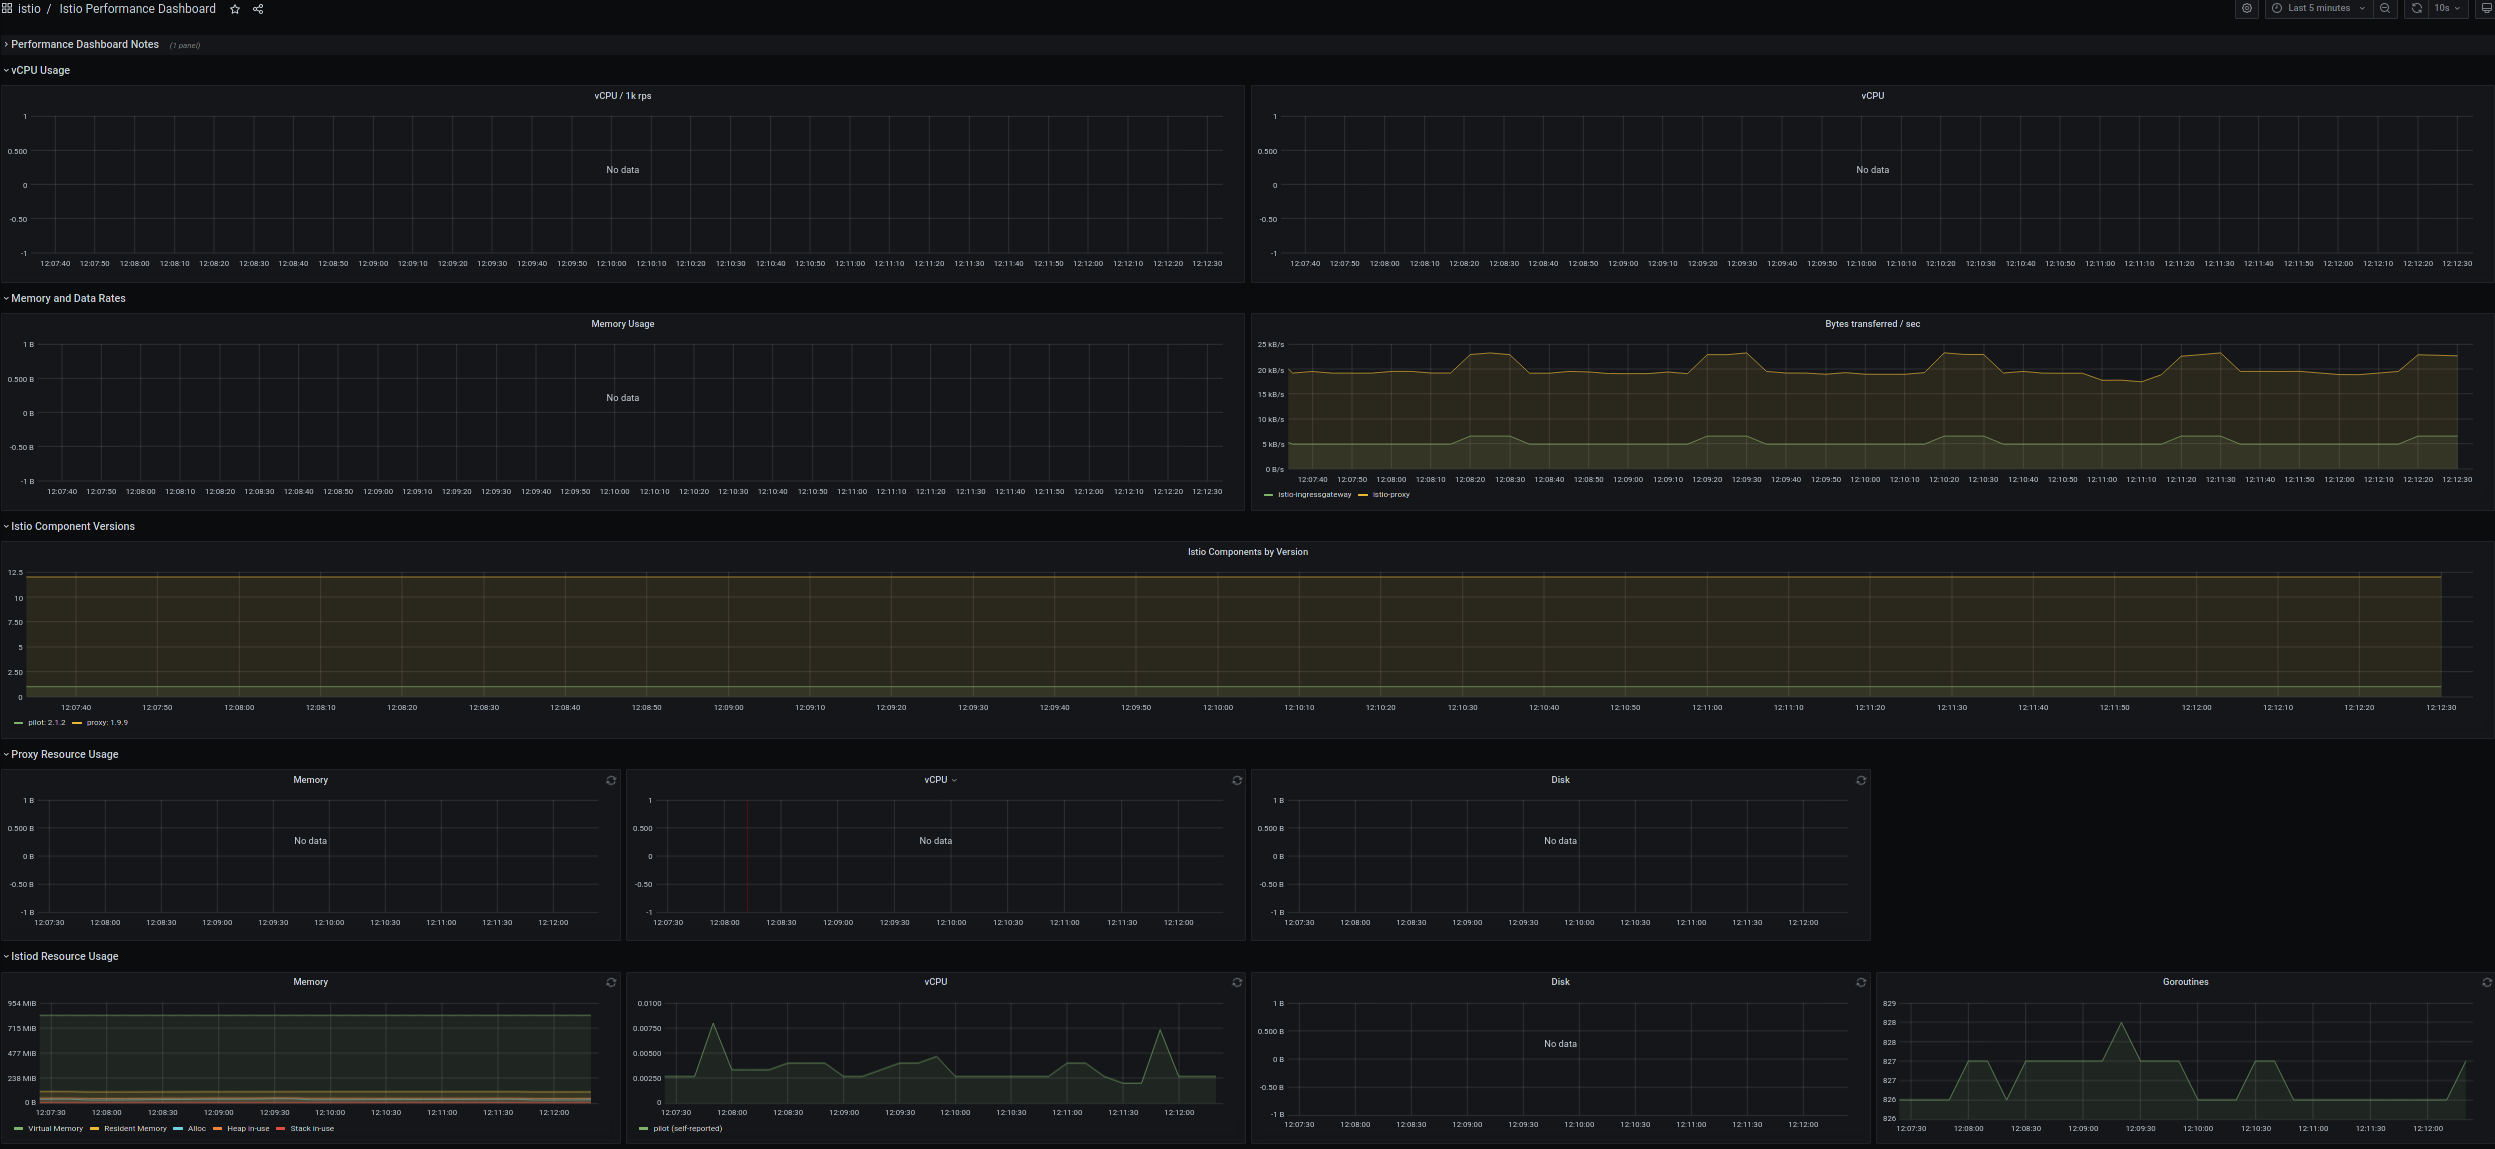Click Proxy Memory panel refresh icon

(x=611, y=780)
